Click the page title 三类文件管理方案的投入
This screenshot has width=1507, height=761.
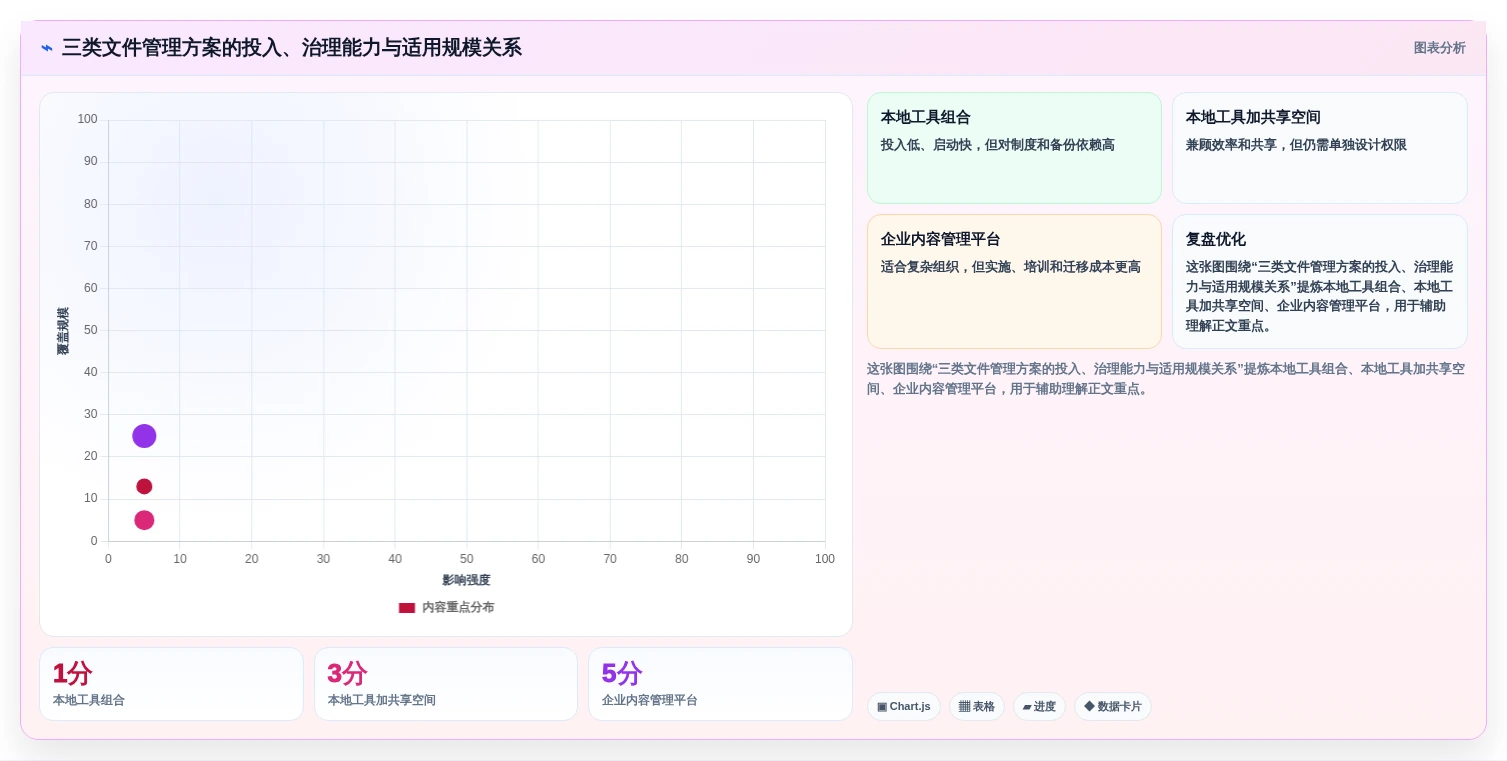[291, 48]
